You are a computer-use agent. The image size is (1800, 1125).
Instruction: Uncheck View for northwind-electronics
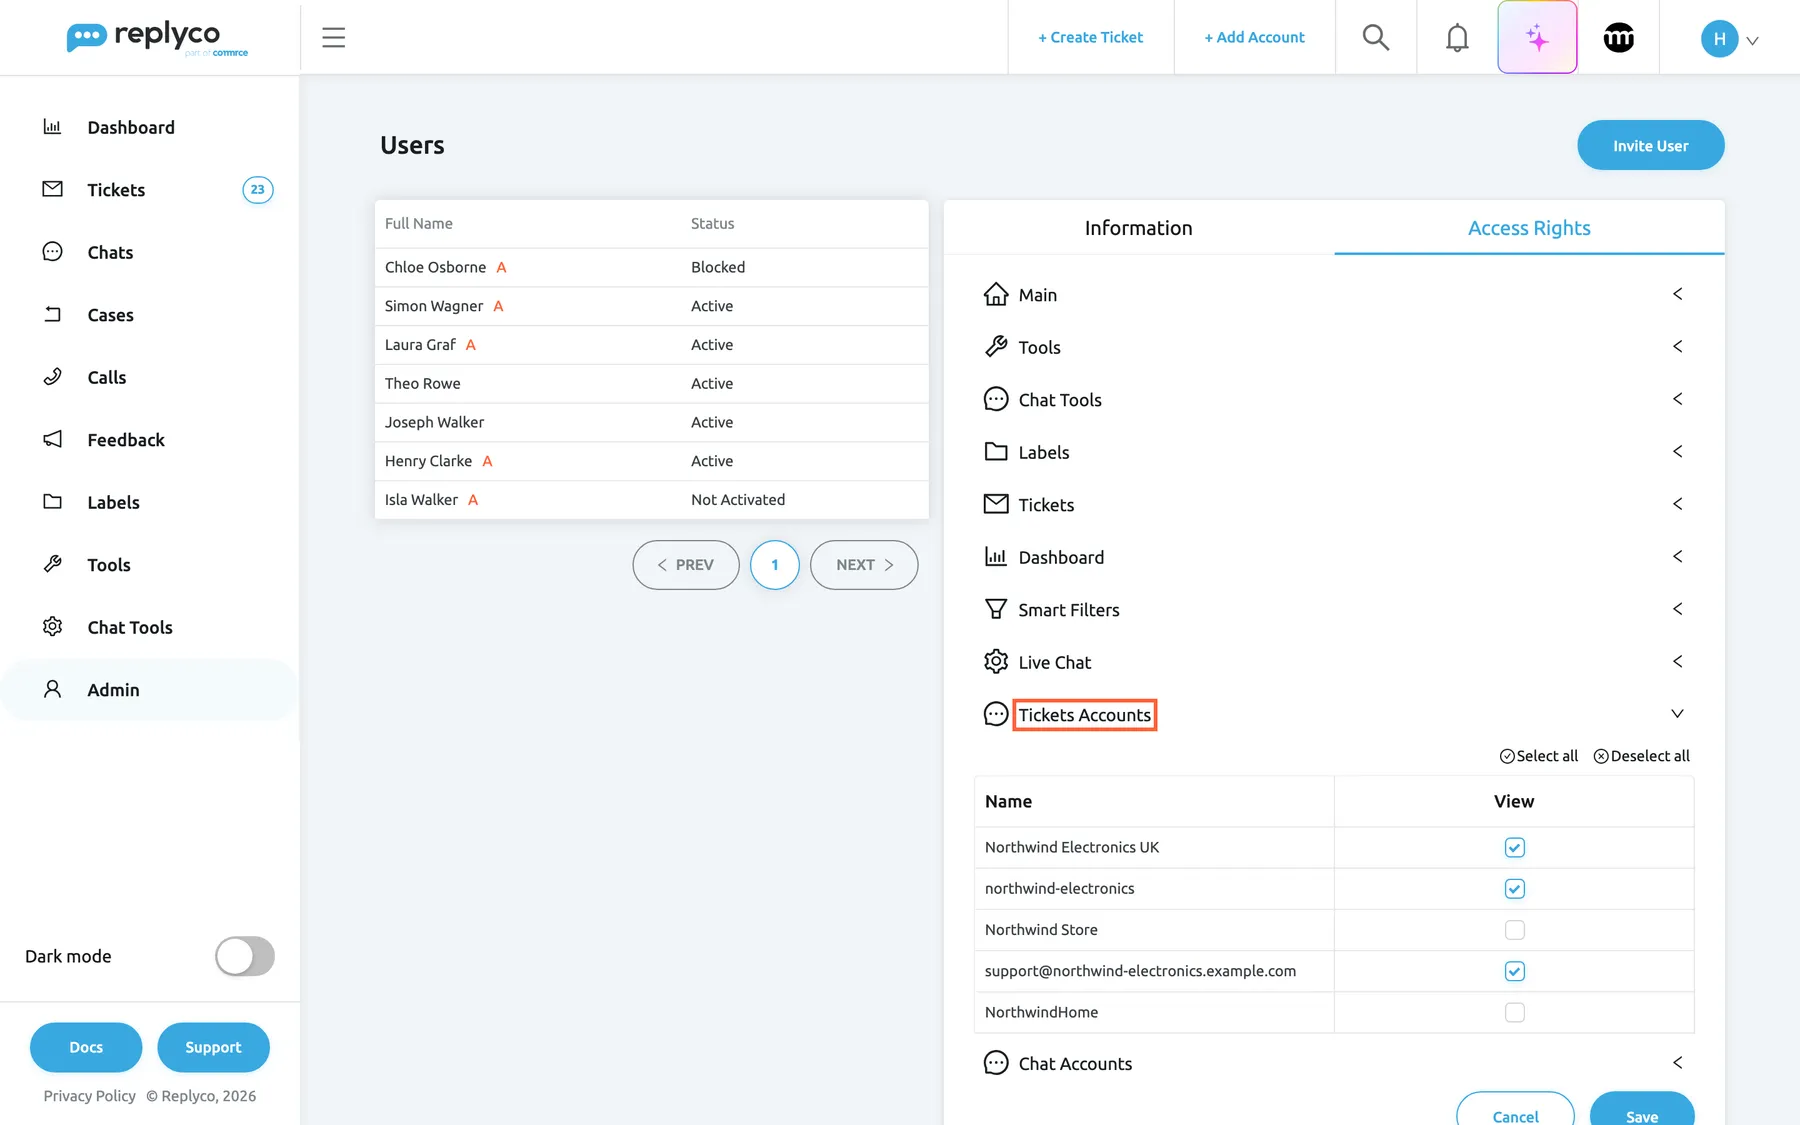coord(1514,888)
